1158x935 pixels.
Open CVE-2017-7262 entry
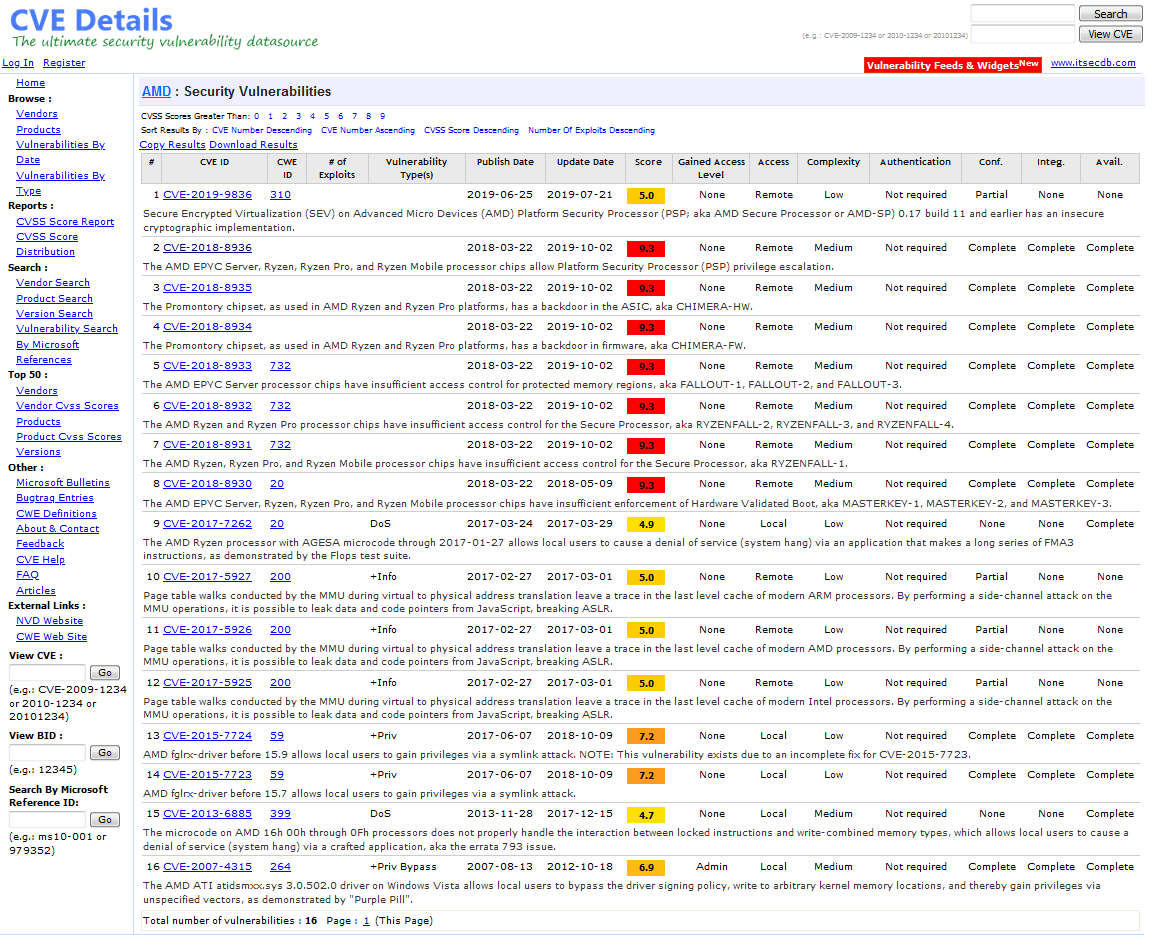click(x=208, y=524)
